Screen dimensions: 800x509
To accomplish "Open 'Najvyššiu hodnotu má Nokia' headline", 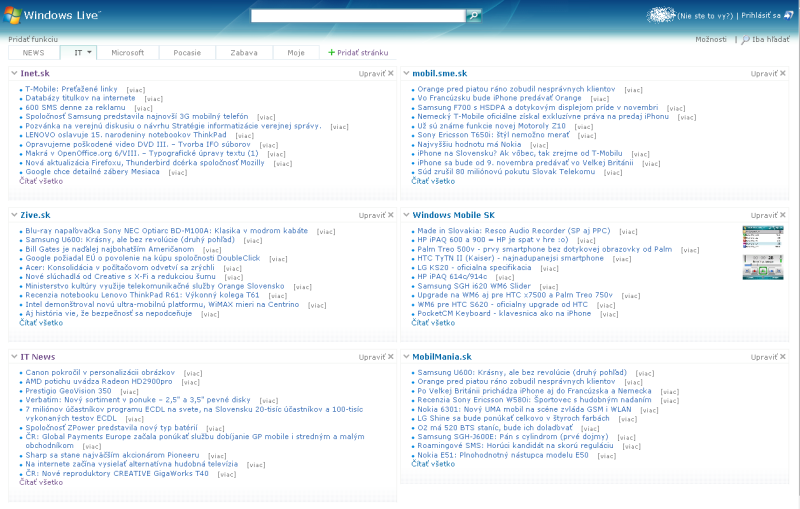I will click(469, 144).
